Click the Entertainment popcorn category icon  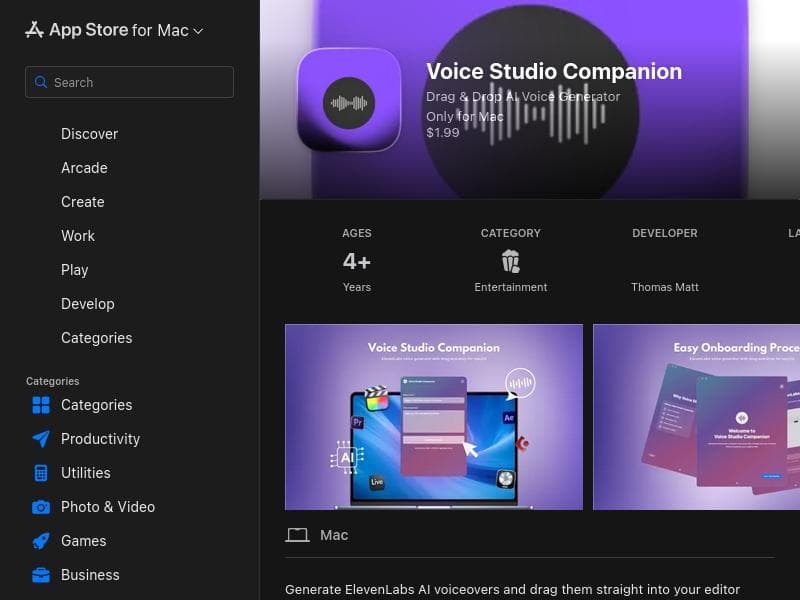pos(510,261)
